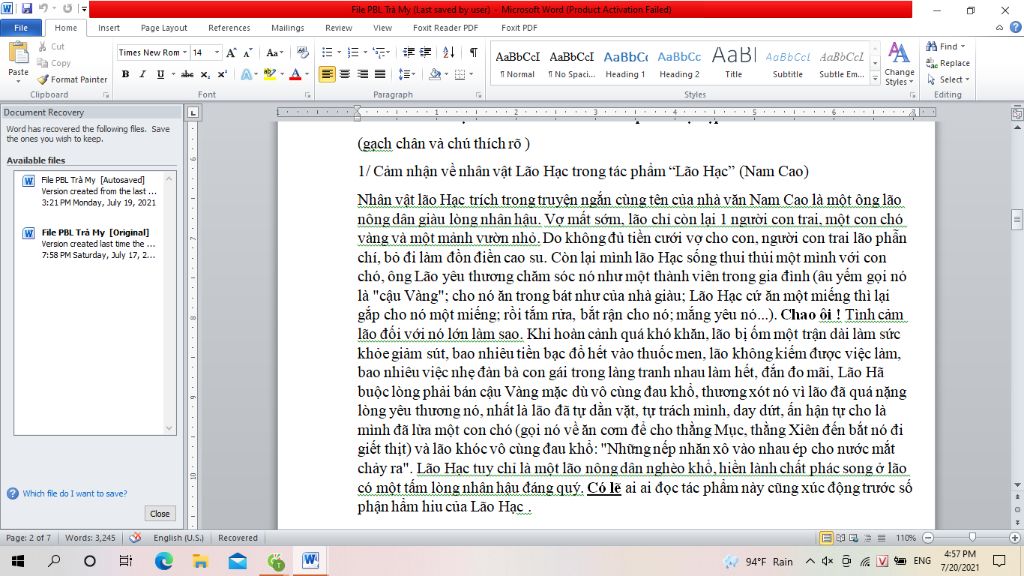The height and width of the screenshot is (576, 1024).
Task: Close the Document Recovery pane
Action: pyautogui.click(x=160, y=513)
